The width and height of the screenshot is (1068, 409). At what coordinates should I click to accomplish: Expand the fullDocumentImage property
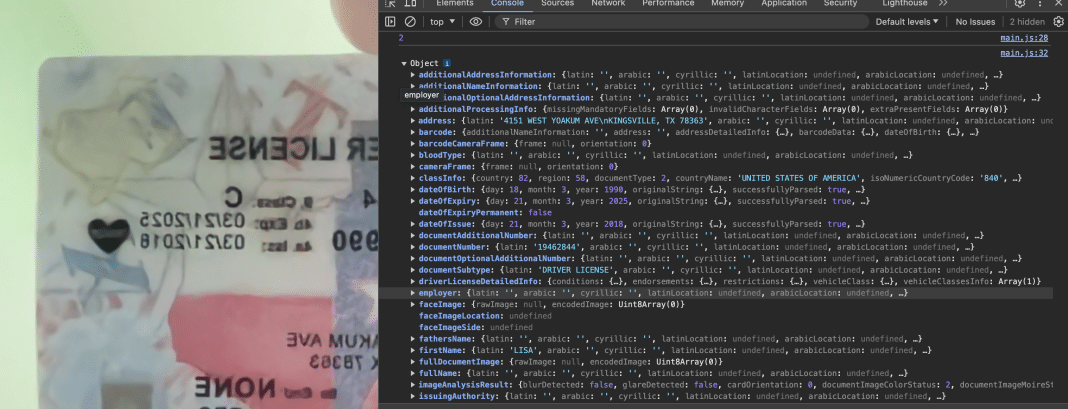(413, 361)
